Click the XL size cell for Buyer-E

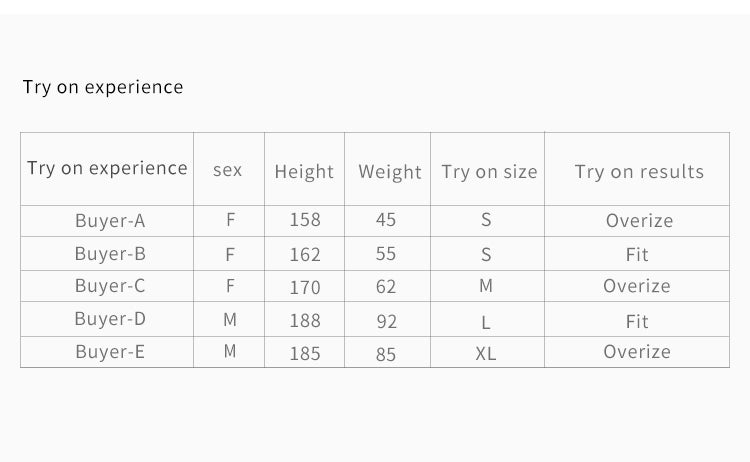coord(486,354)
